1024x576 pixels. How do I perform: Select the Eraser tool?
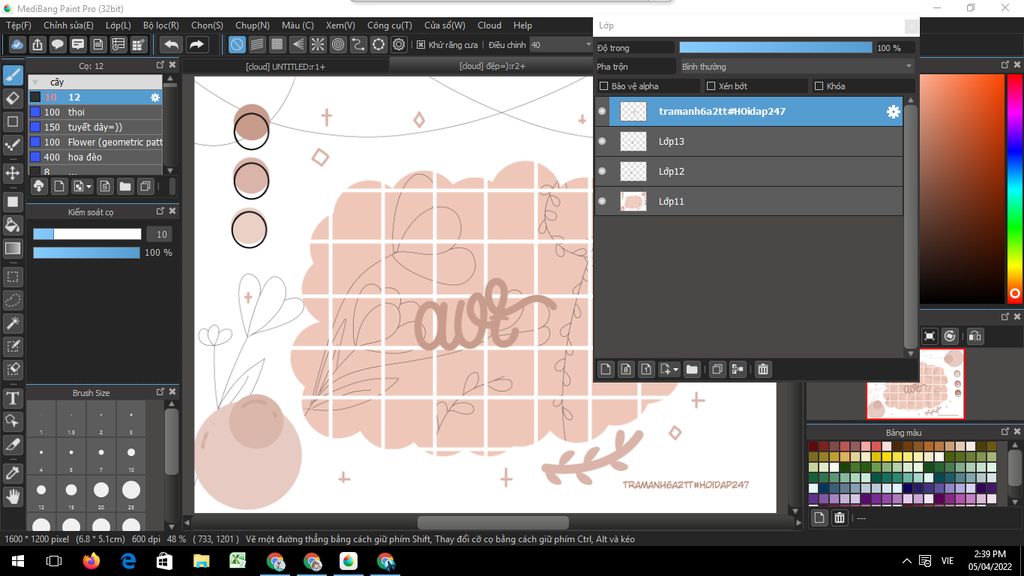(13, 99)
